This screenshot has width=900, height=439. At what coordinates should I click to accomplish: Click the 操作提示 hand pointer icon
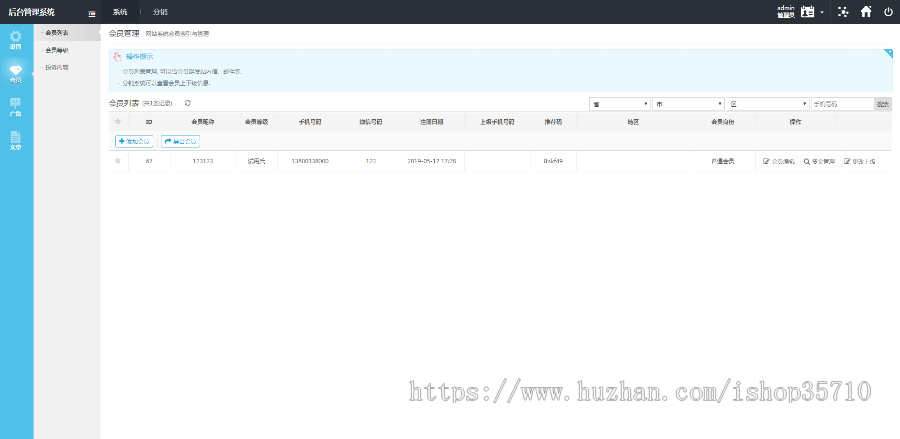(118, 57)
